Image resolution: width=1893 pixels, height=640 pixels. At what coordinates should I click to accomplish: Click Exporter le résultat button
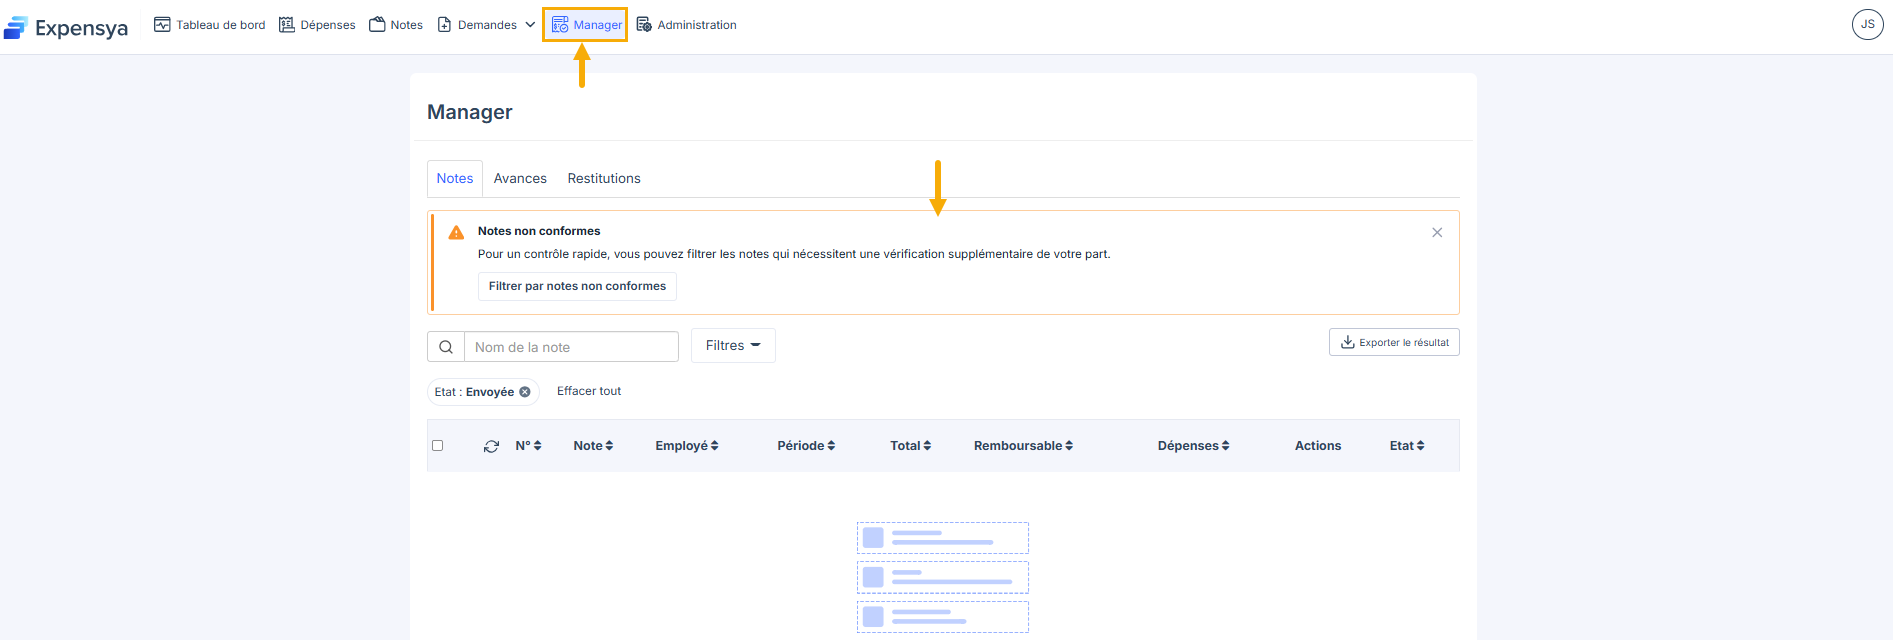coord(1394,342)
